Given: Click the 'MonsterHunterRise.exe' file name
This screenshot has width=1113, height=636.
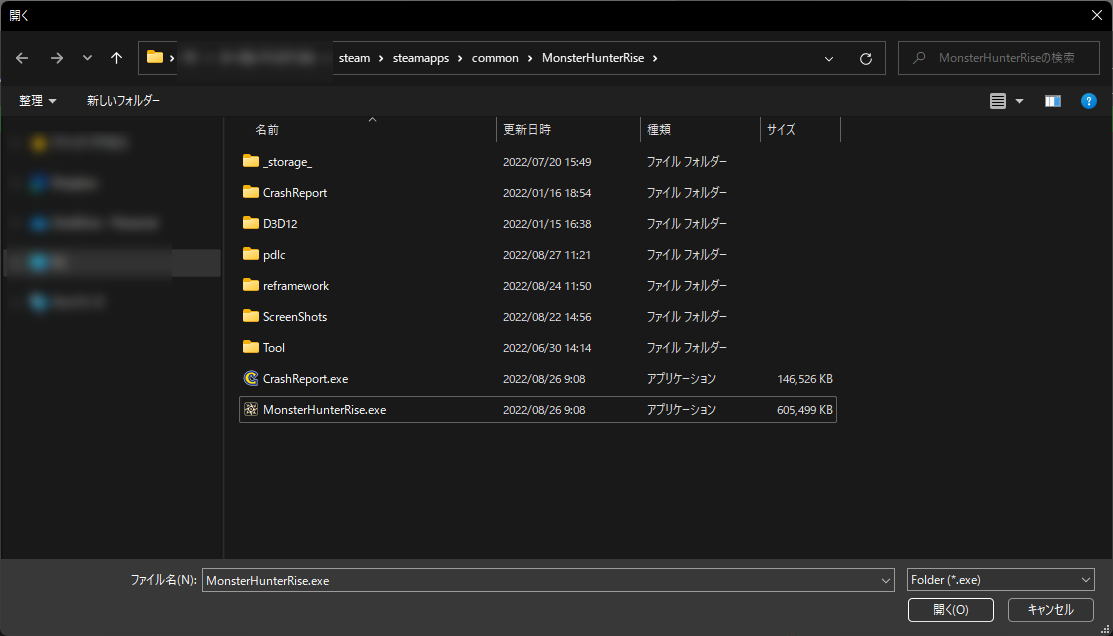Looking at the screenshot, I should [324, 410].
